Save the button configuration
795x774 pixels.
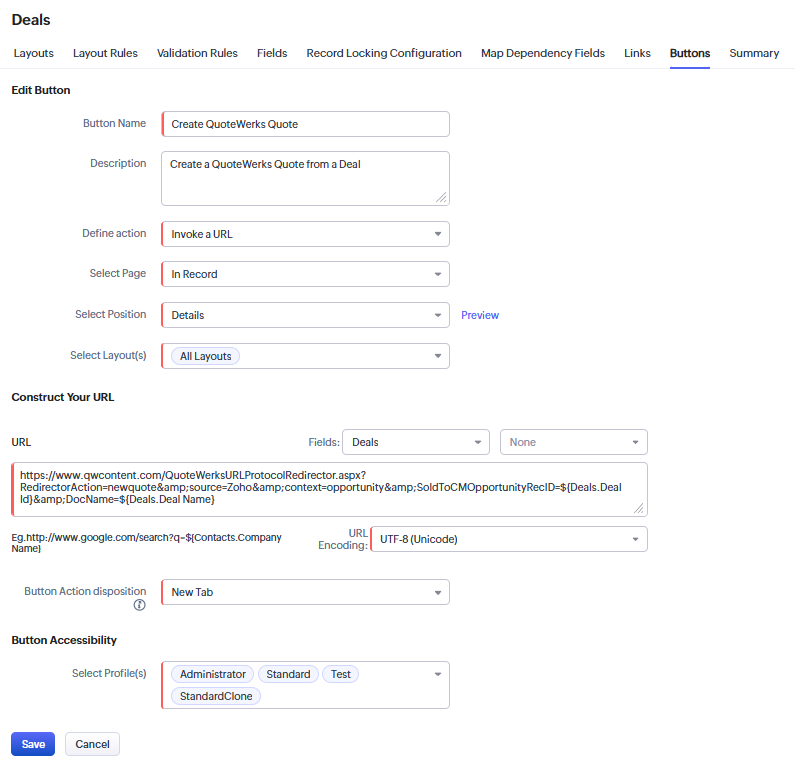(x=33, y=745)
